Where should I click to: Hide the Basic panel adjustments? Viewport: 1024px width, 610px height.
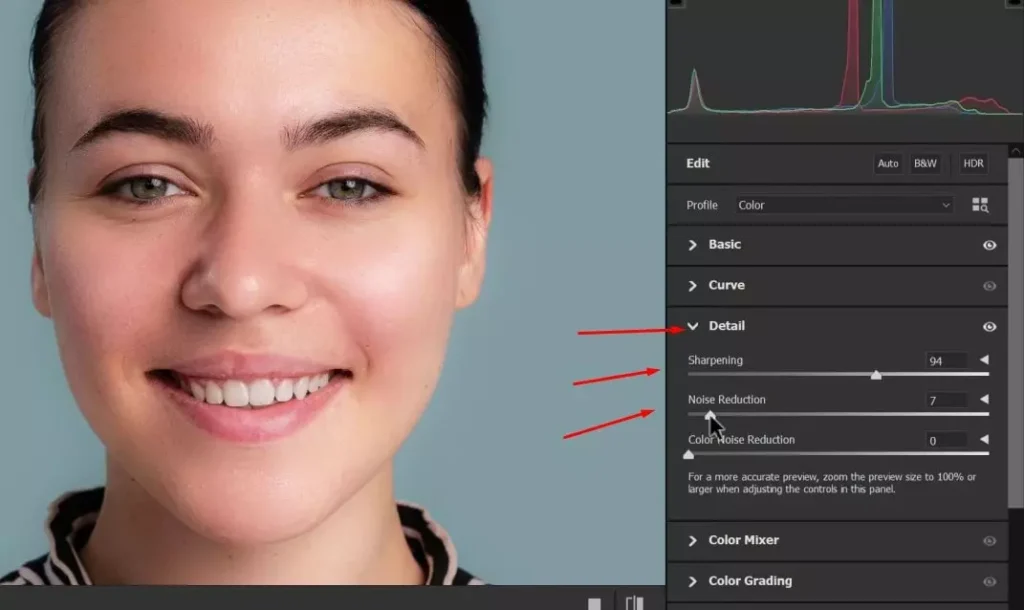pos(989,245)
